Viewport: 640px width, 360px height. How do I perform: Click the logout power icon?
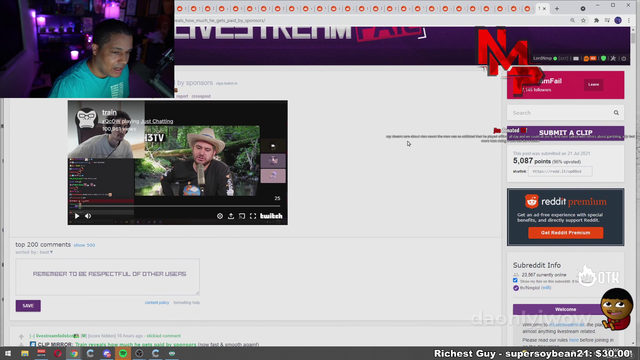point(623,59)
